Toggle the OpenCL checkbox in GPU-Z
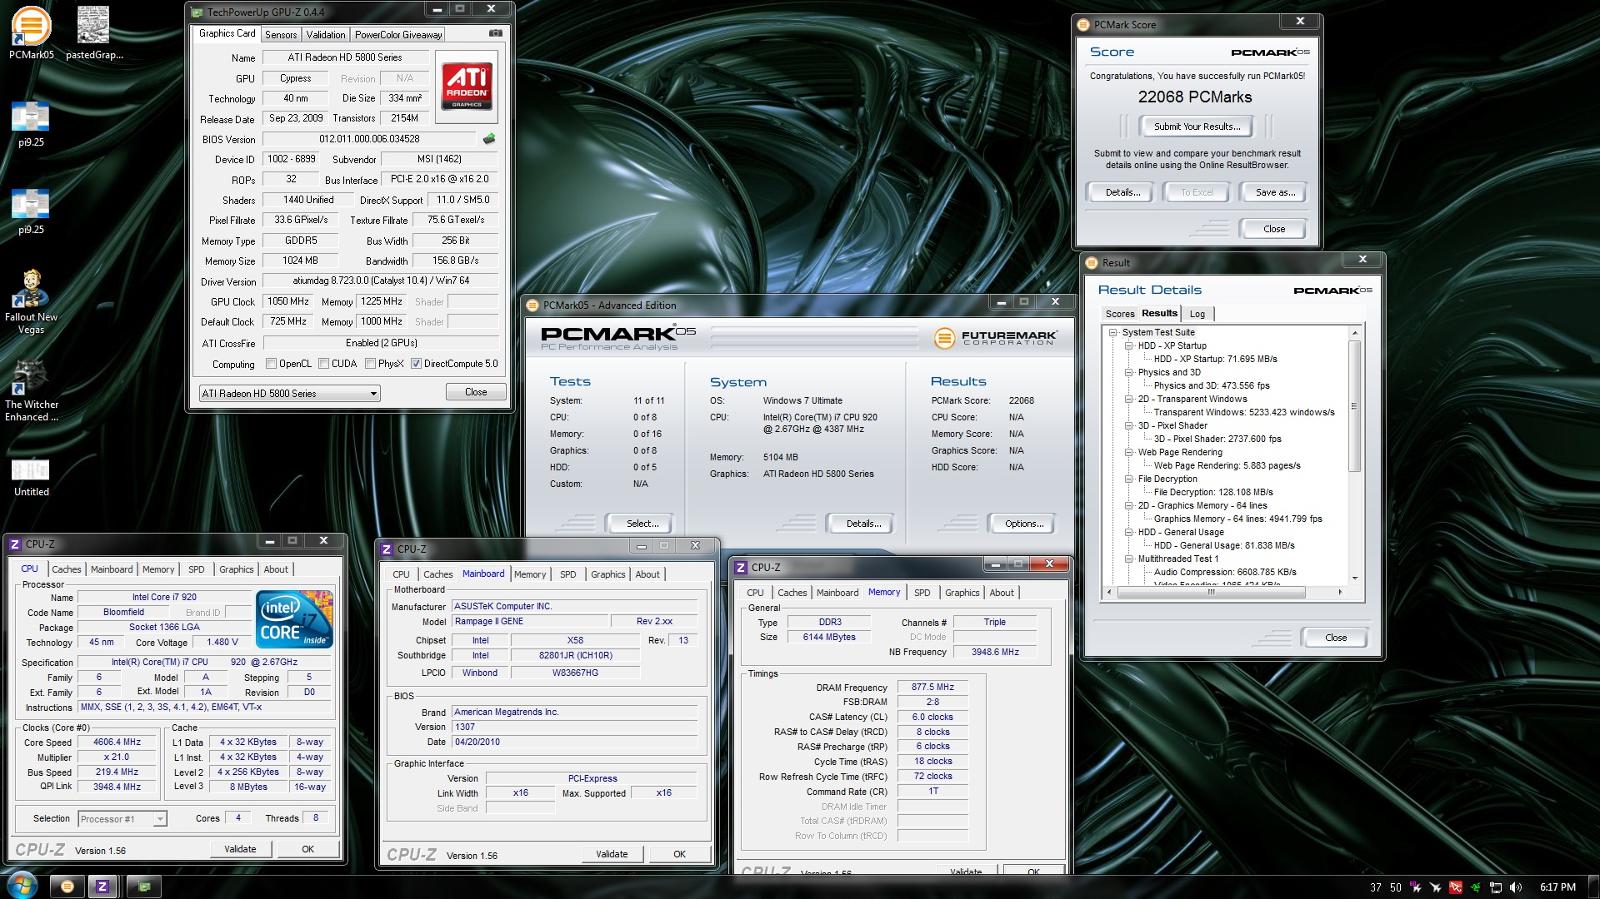Image resolution: width=1600 pixels, height=899 pixels. tap(271, 364)
